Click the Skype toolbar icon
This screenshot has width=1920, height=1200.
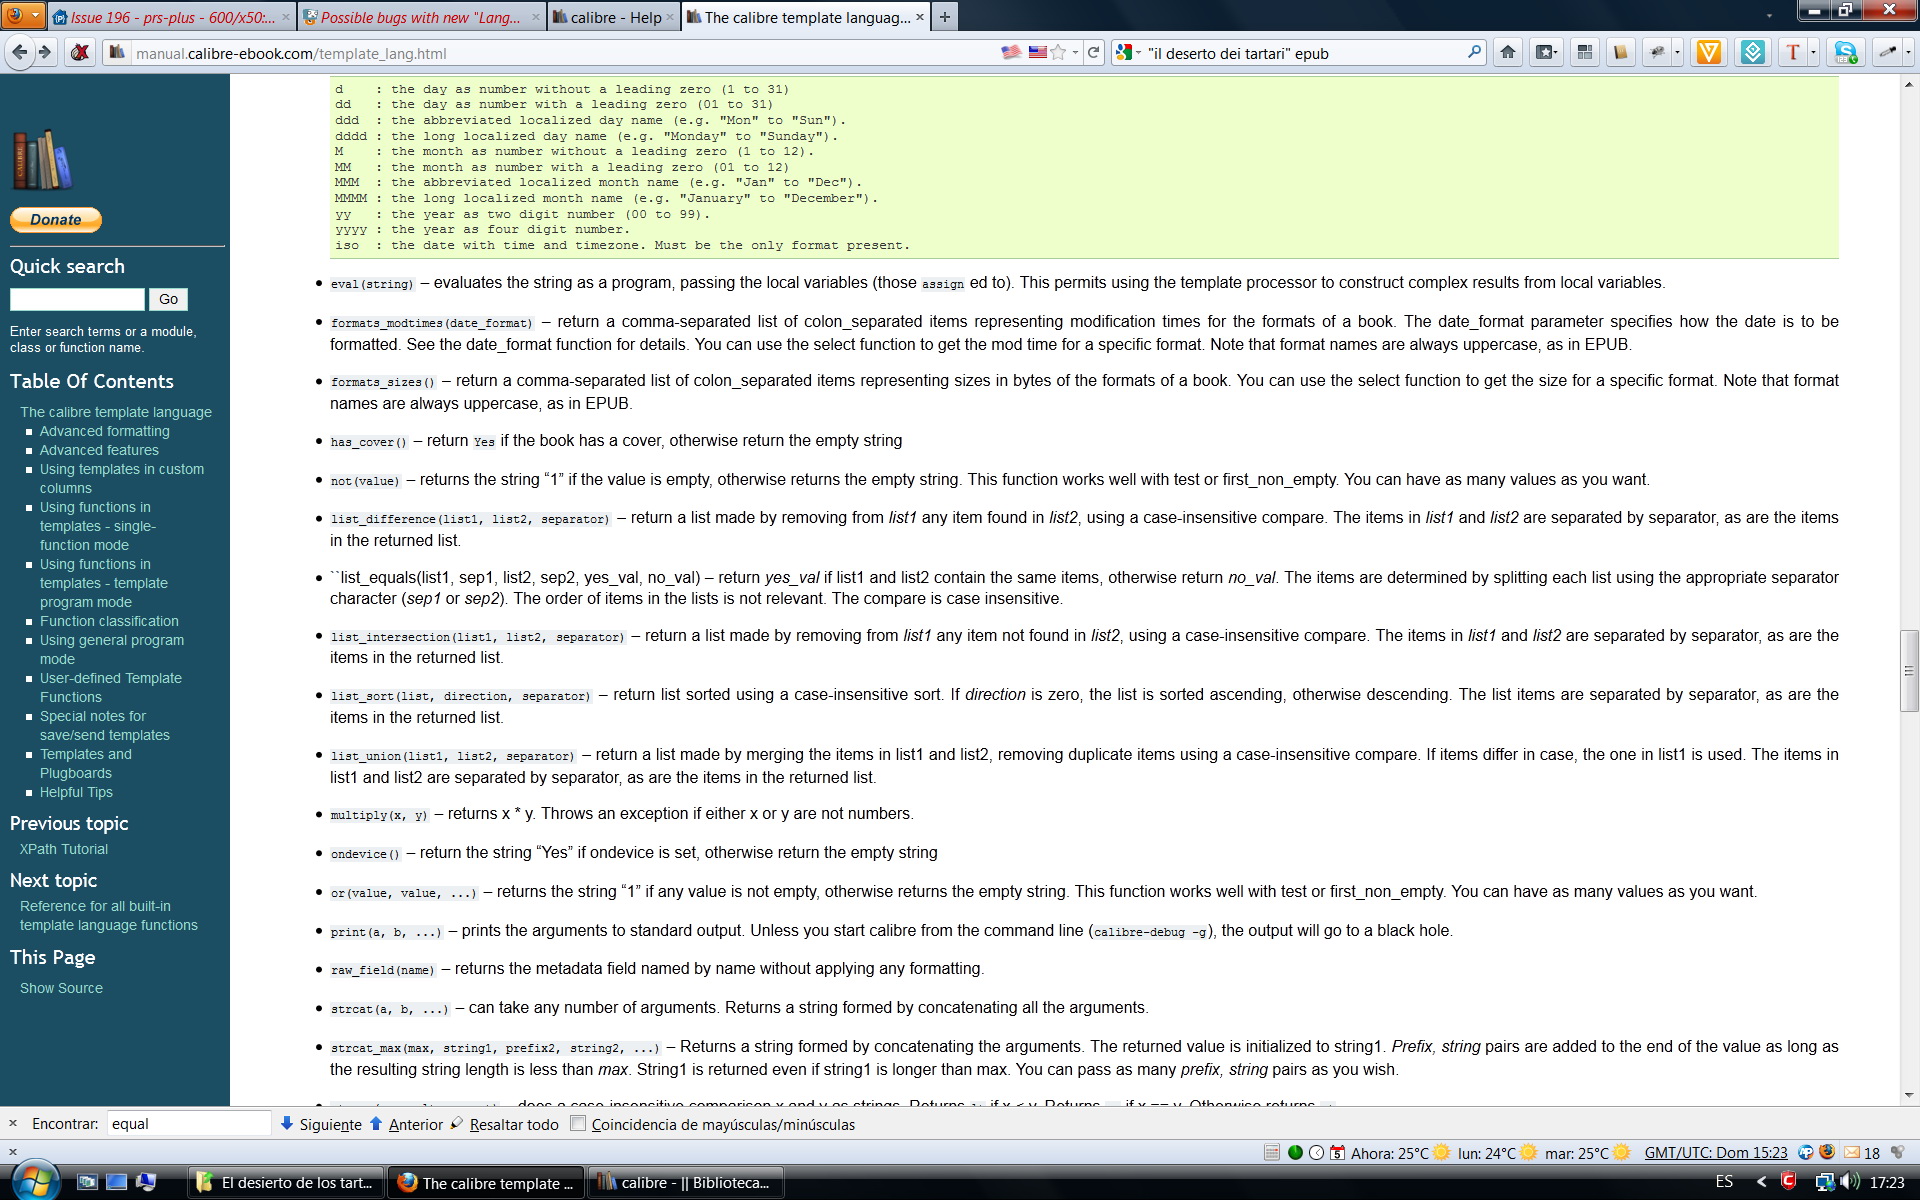[x=1846, y=53]
